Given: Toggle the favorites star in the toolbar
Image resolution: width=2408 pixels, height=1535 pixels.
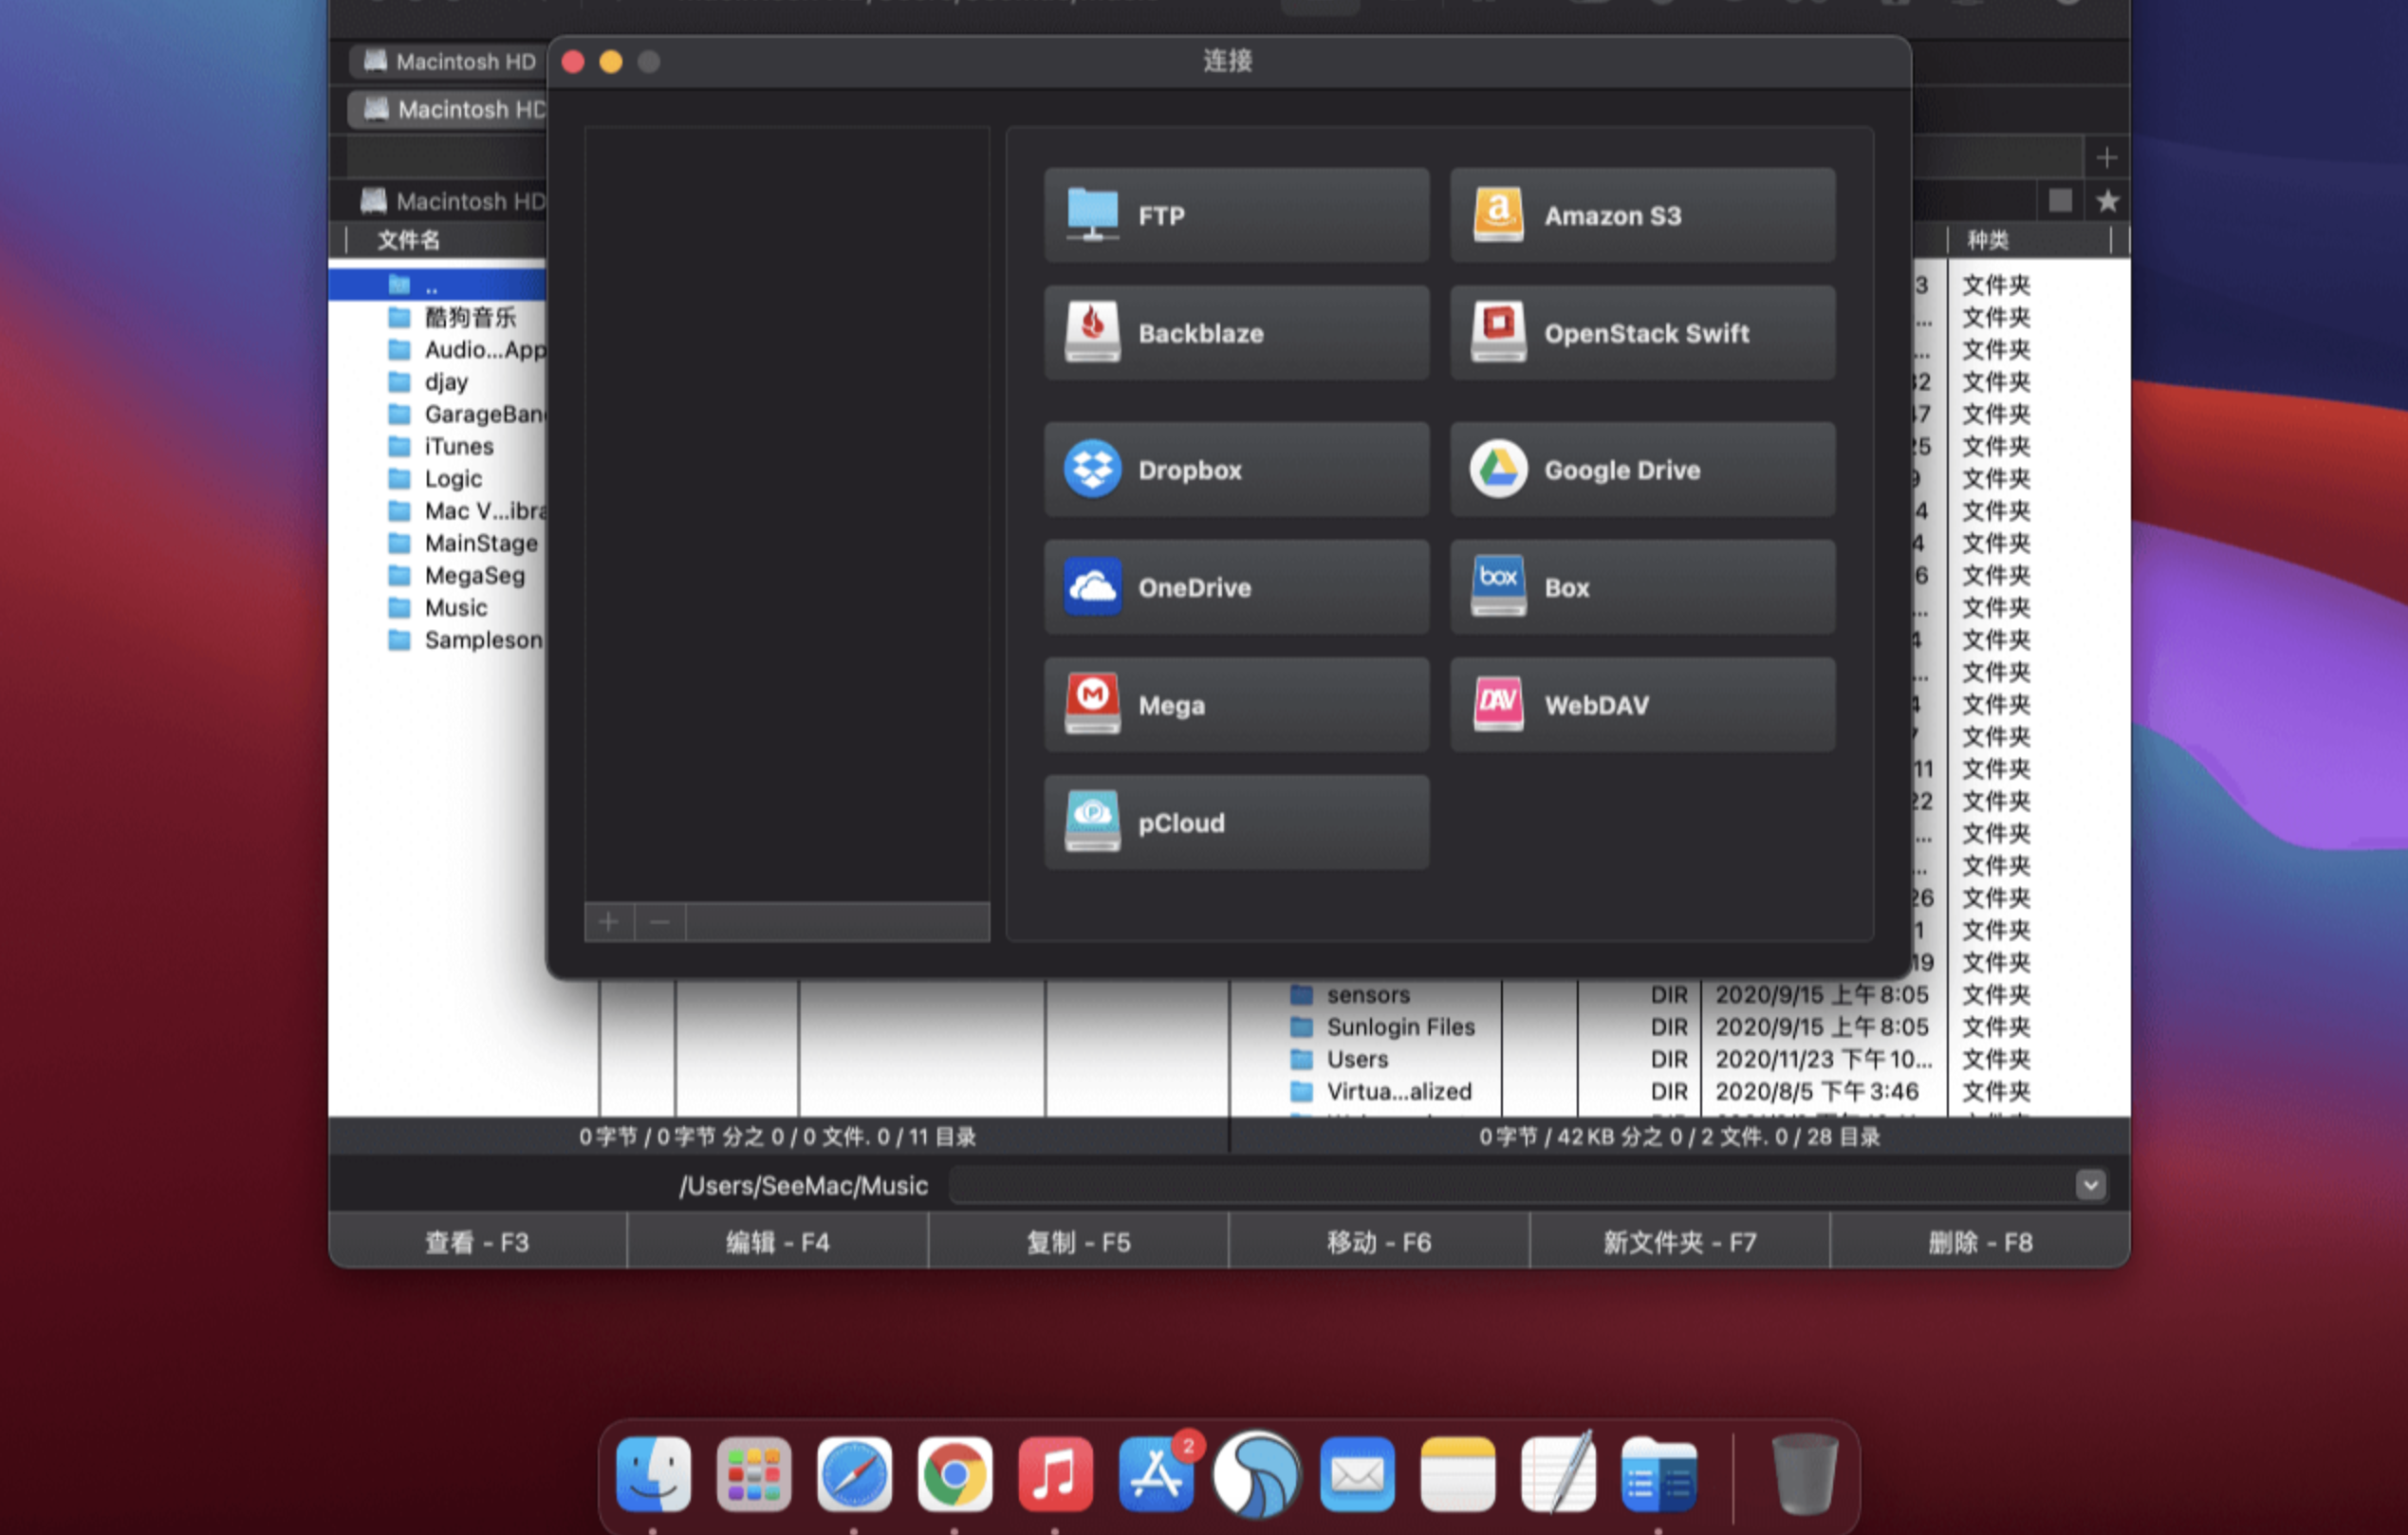Looking at the screenshot, I should click(x=2107, y=201).
